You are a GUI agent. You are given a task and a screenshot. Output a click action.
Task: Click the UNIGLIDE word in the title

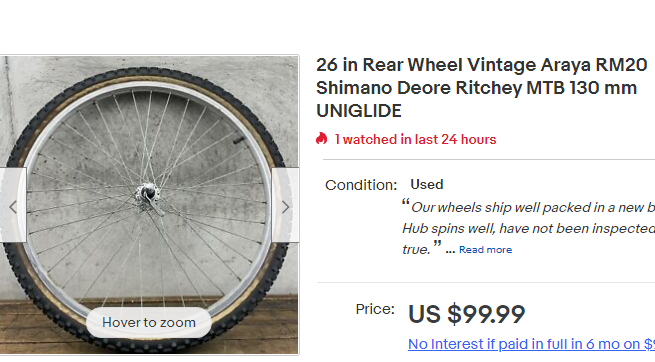point(359,111)
